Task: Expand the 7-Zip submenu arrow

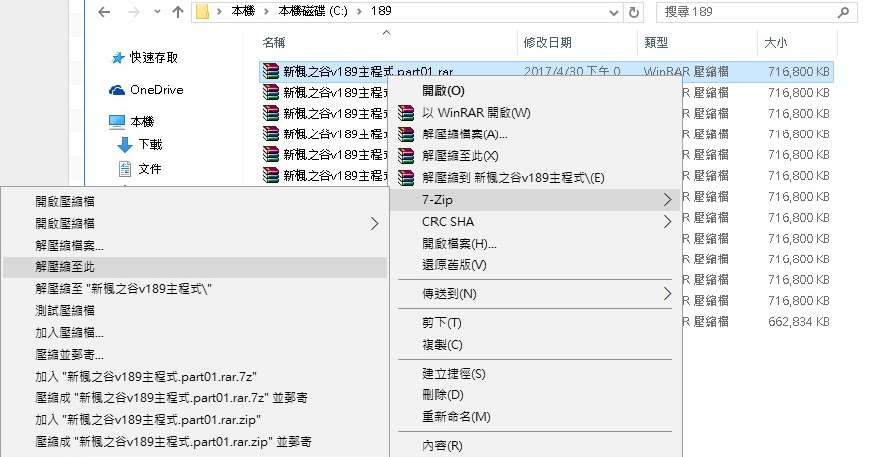Action: click(x=667, y=200)
